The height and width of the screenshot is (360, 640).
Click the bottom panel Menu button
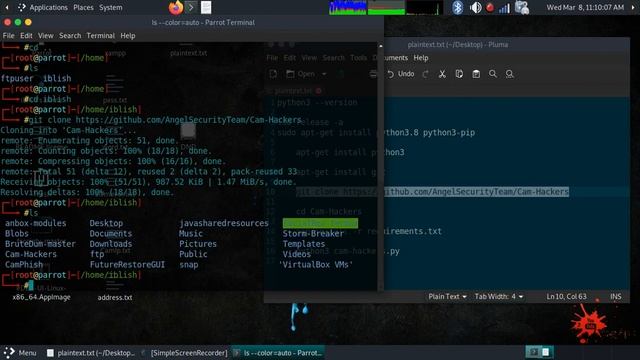coord(20,353)
